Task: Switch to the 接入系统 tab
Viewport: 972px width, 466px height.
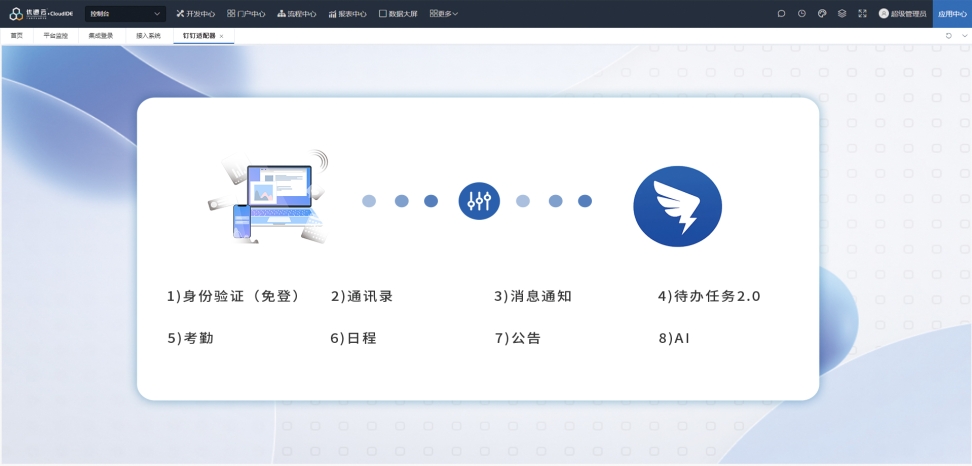Action: (148, 36)
